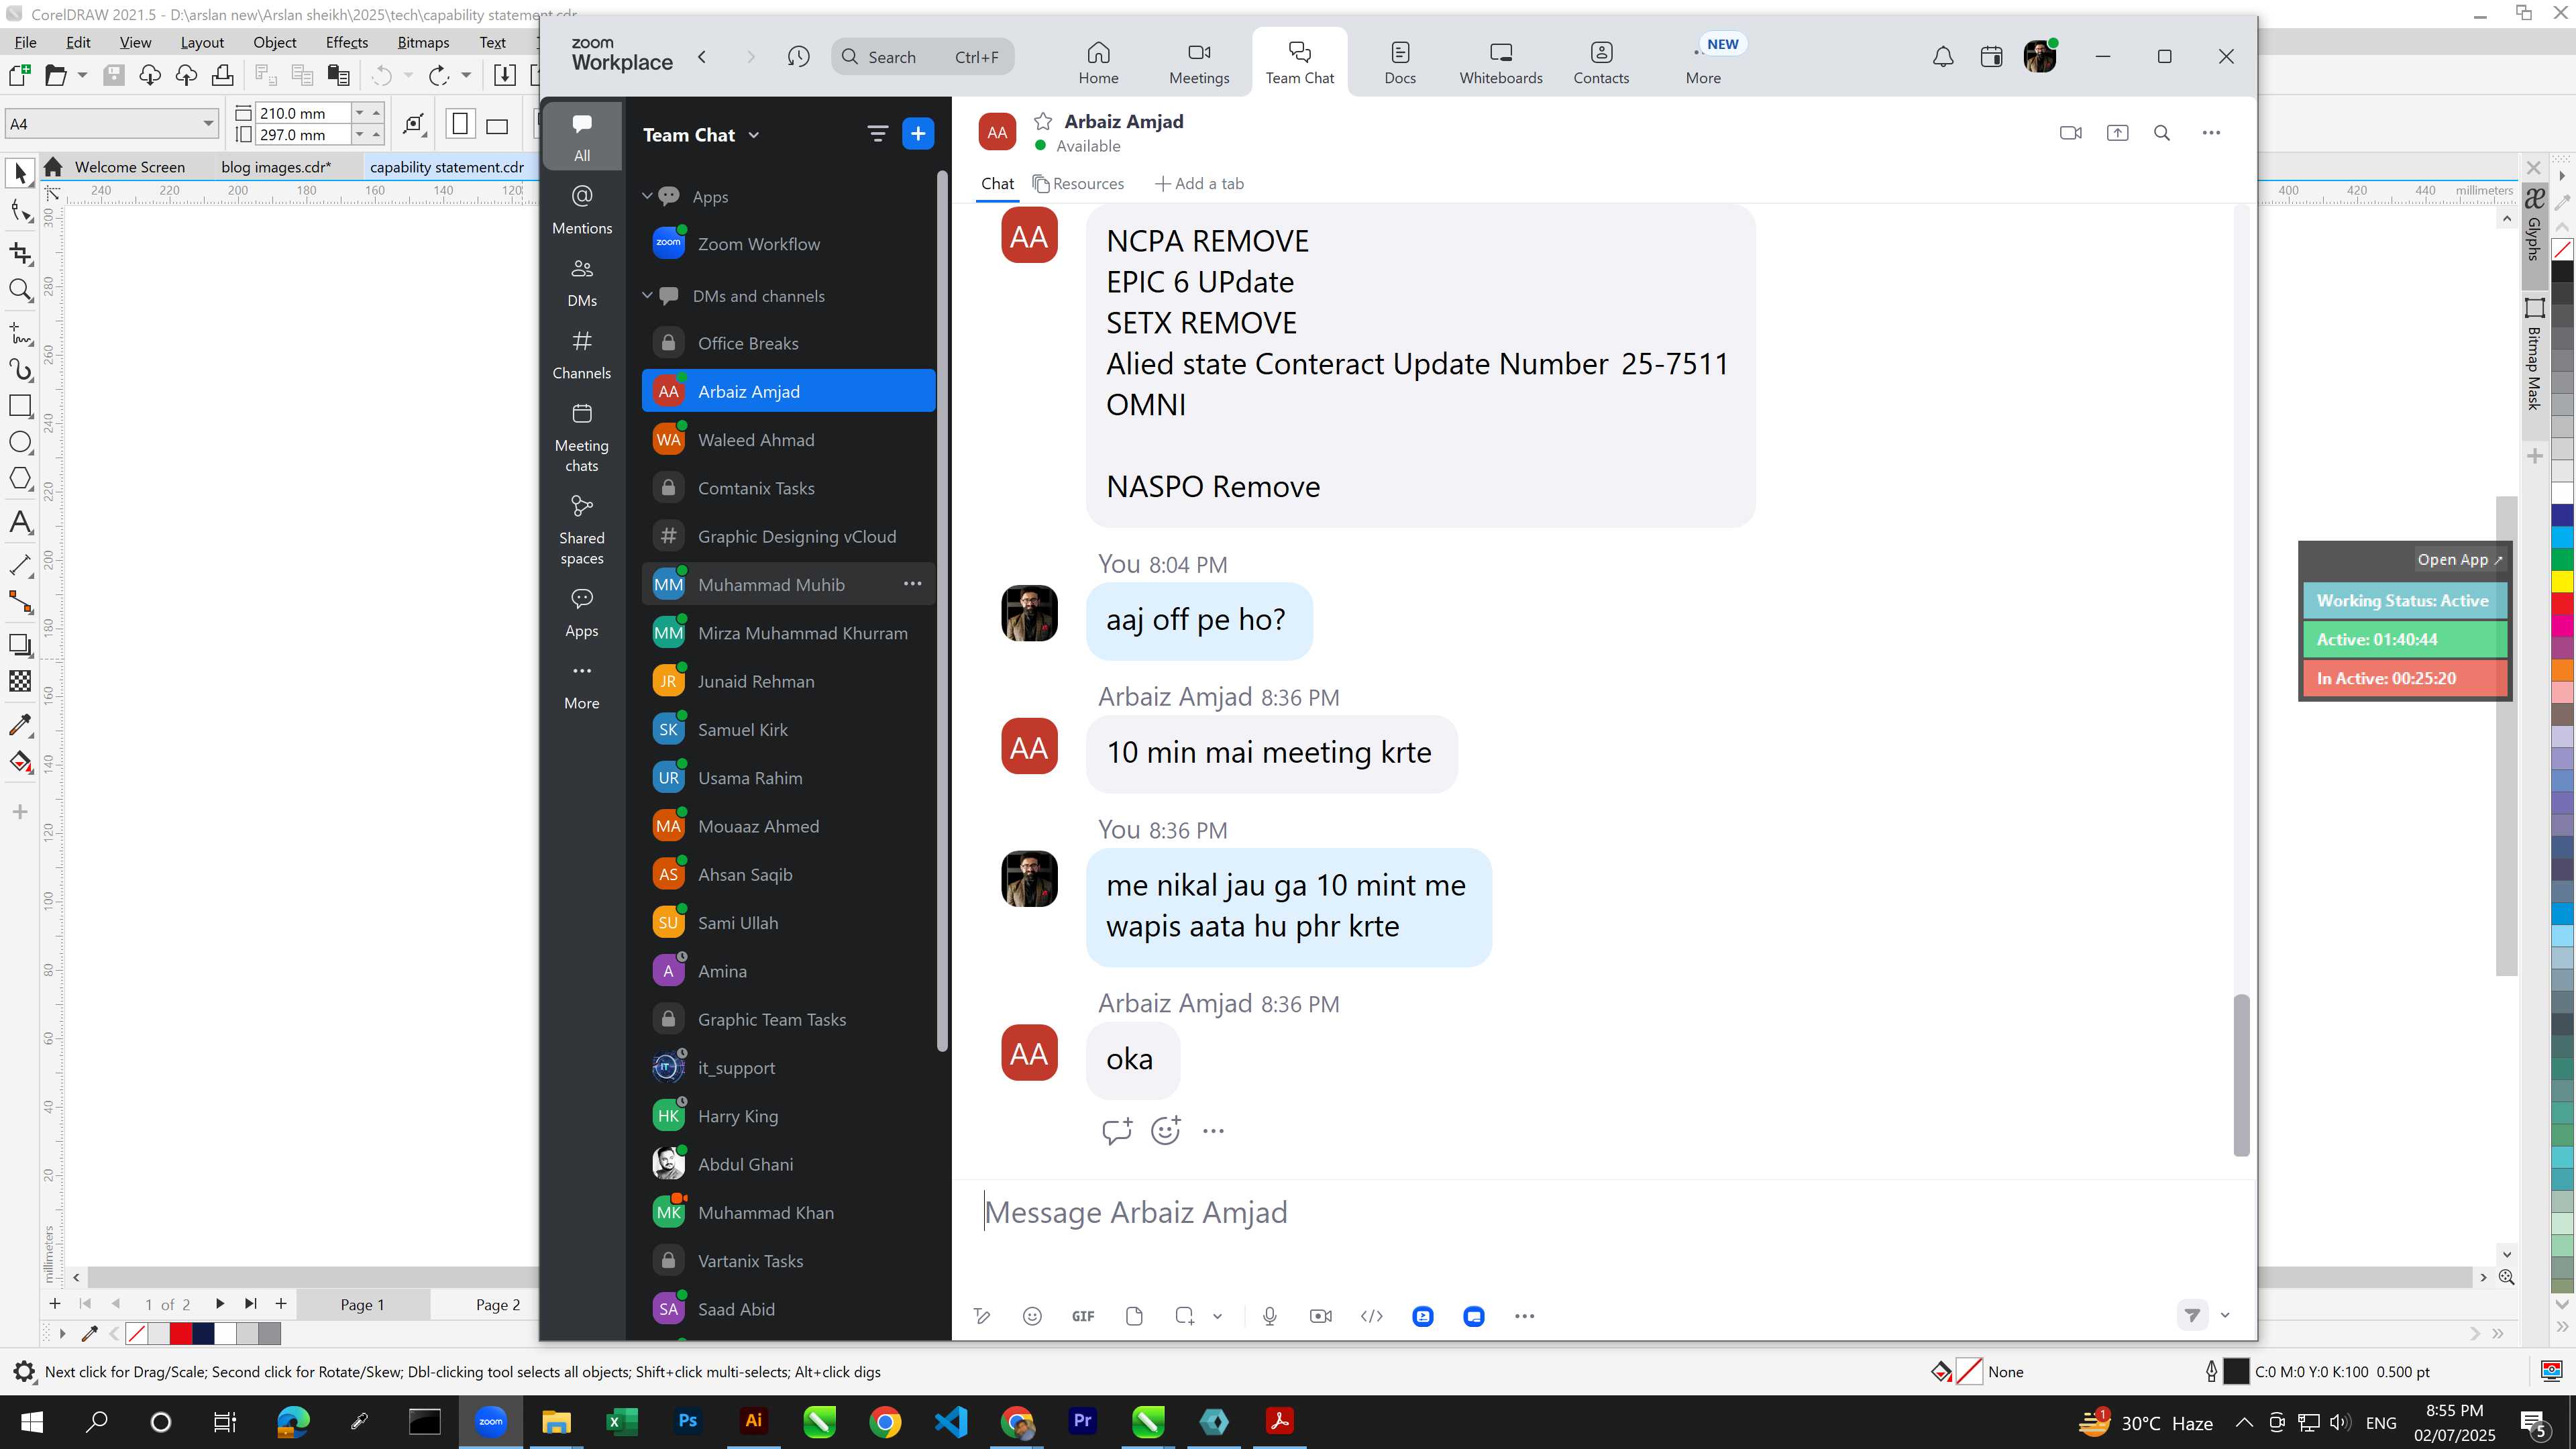The width and height of the screenshot is (2576, 1449).
Task: Open the DMs sidebar section
Action: coord(582,282)
